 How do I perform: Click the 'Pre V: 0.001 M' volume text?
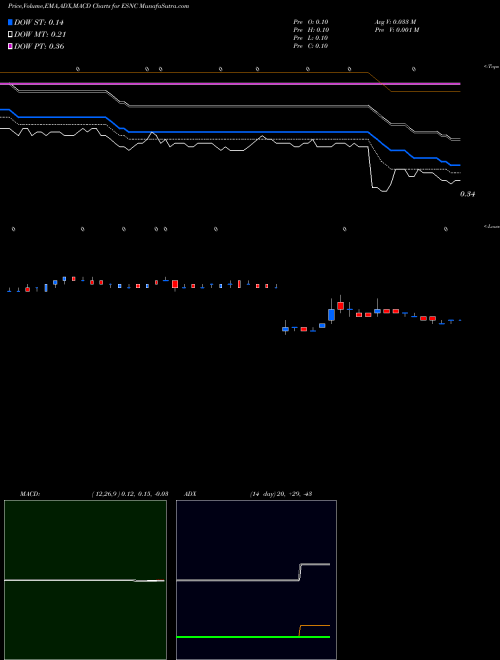coord(397,30)
